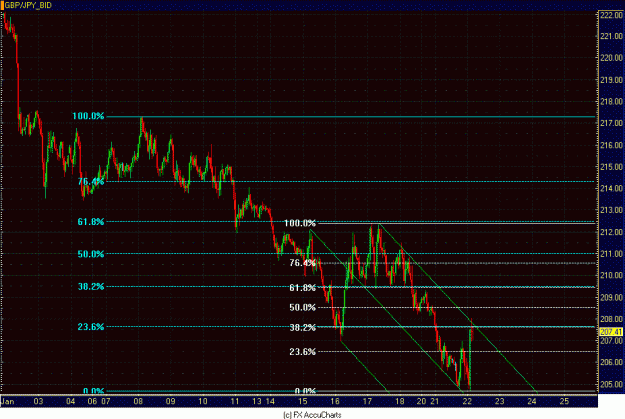Select the 209.00 price axis label
The height and width of the screenshot is (419, 625).
(x=611, y=297)
